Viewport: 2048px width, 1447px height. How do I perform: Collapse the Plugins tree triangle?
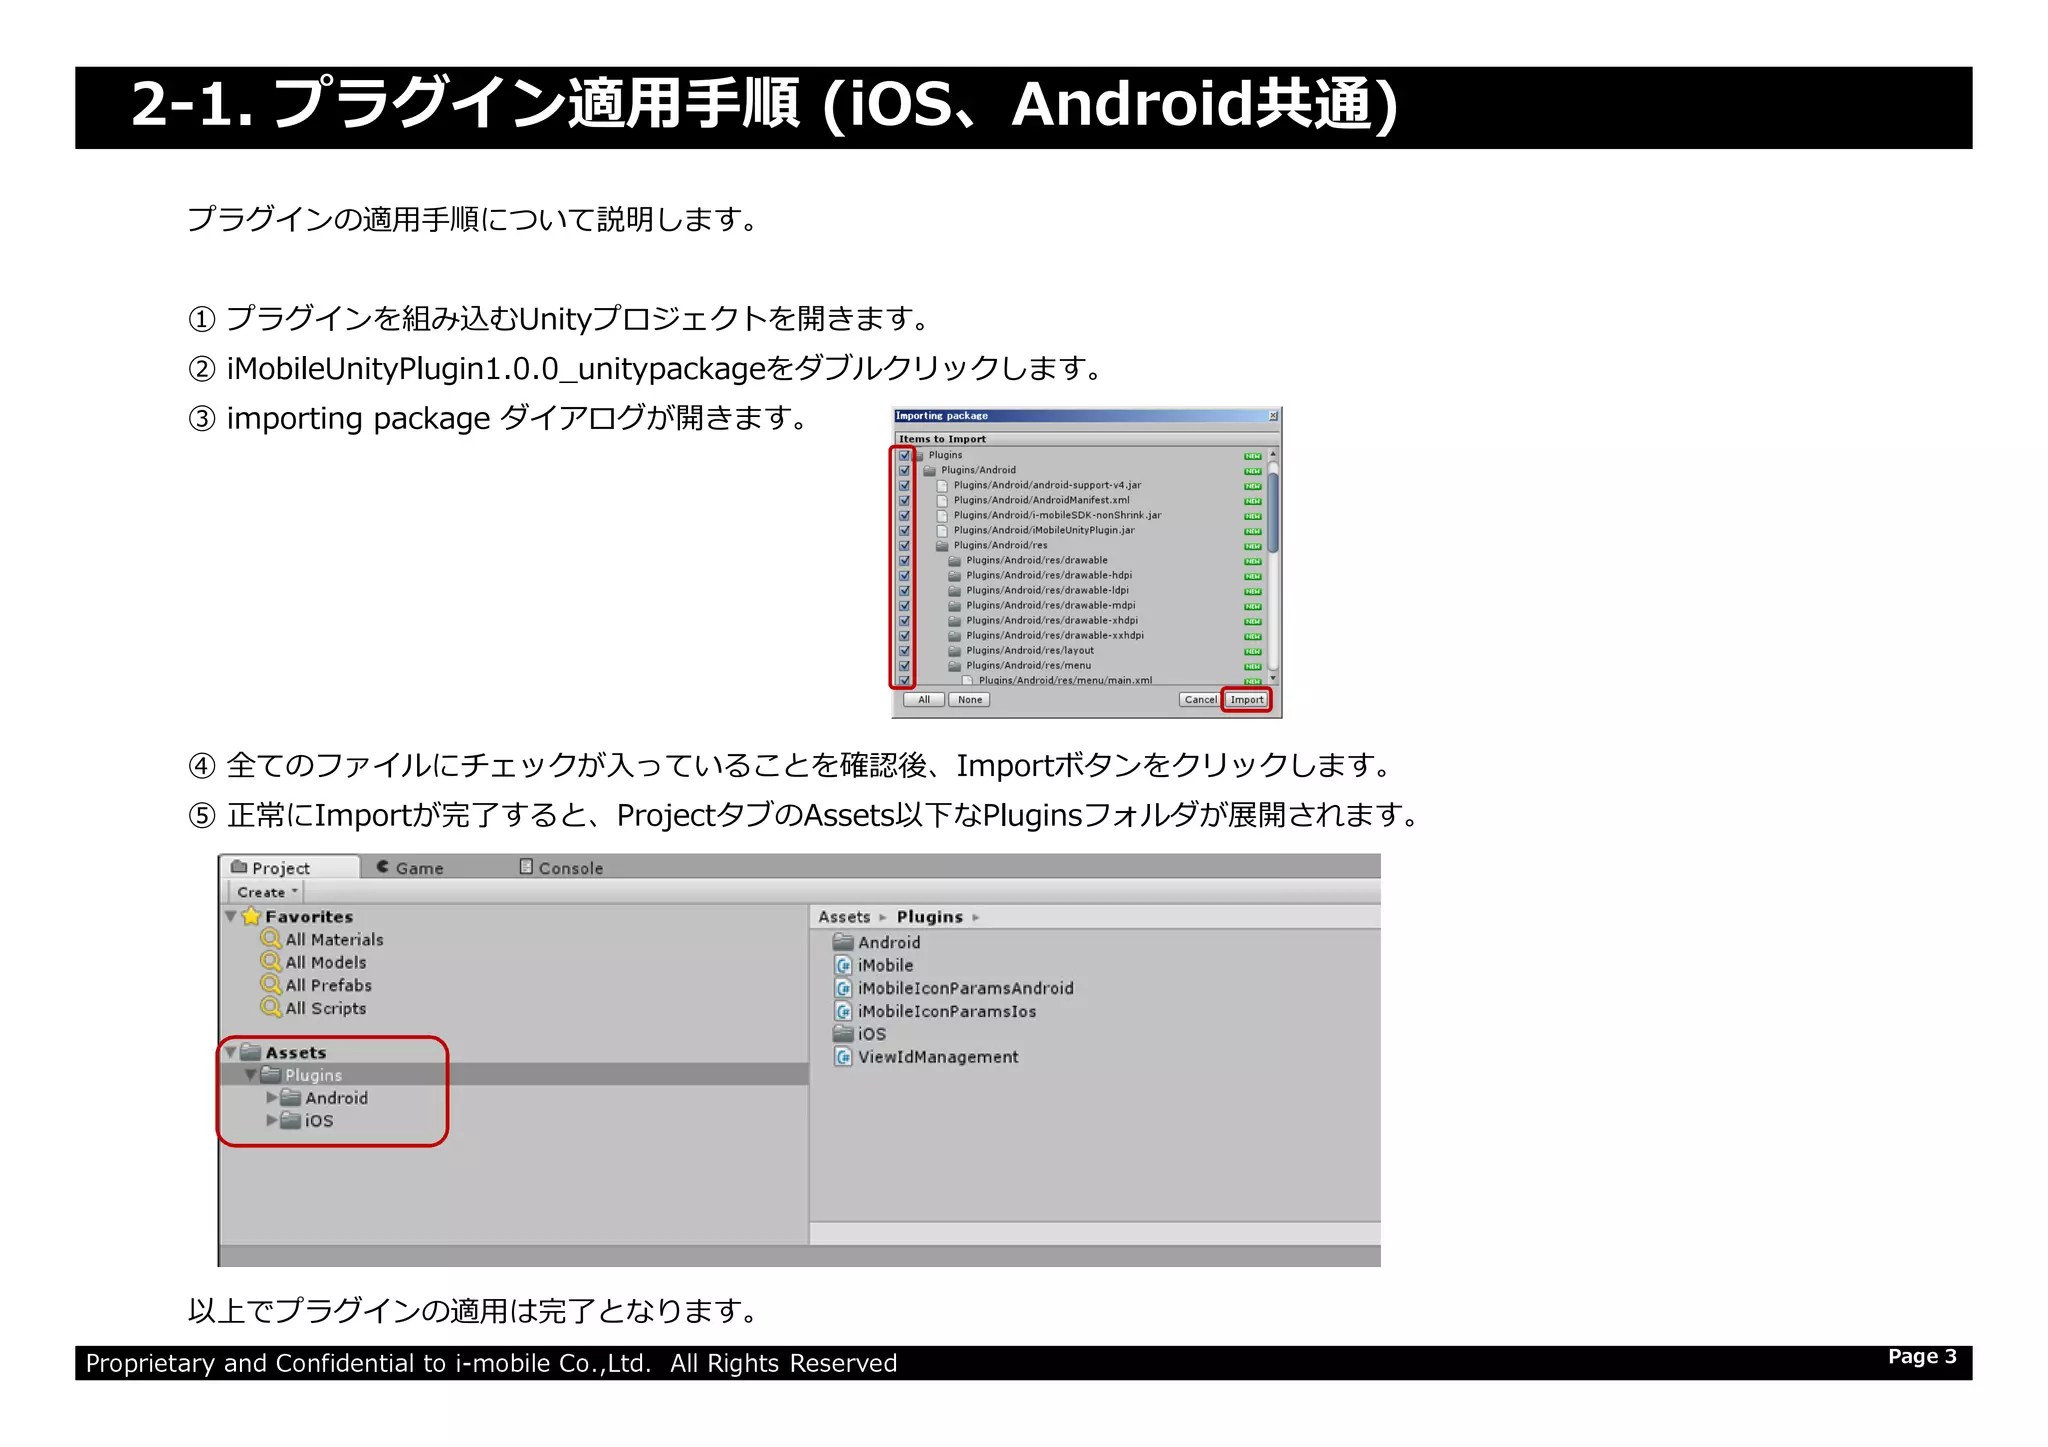[251, 1075]
